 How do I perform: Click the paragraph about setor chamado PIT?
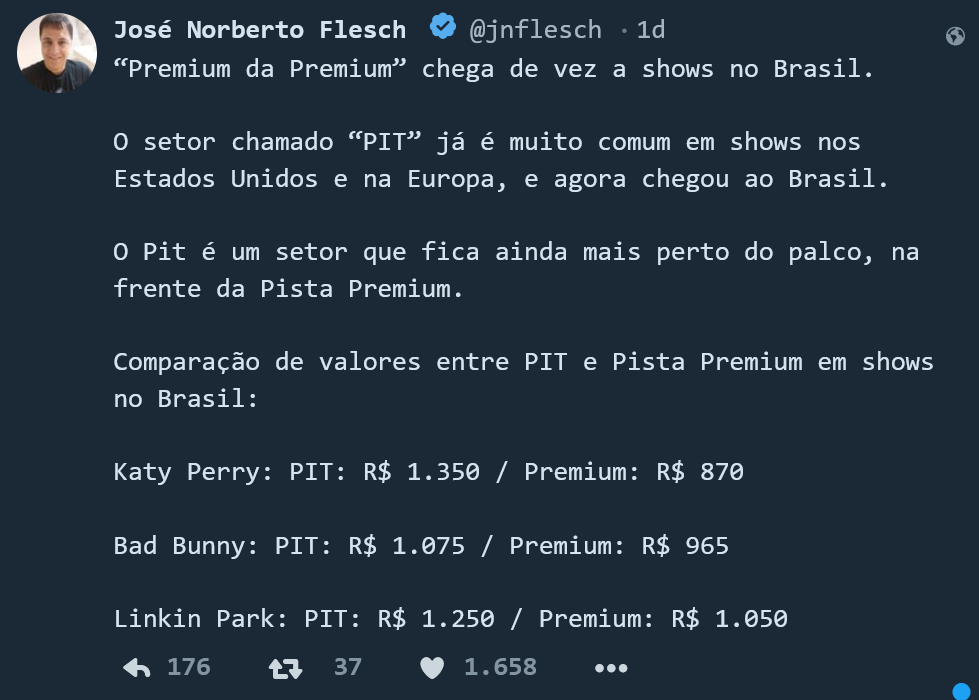500,160
